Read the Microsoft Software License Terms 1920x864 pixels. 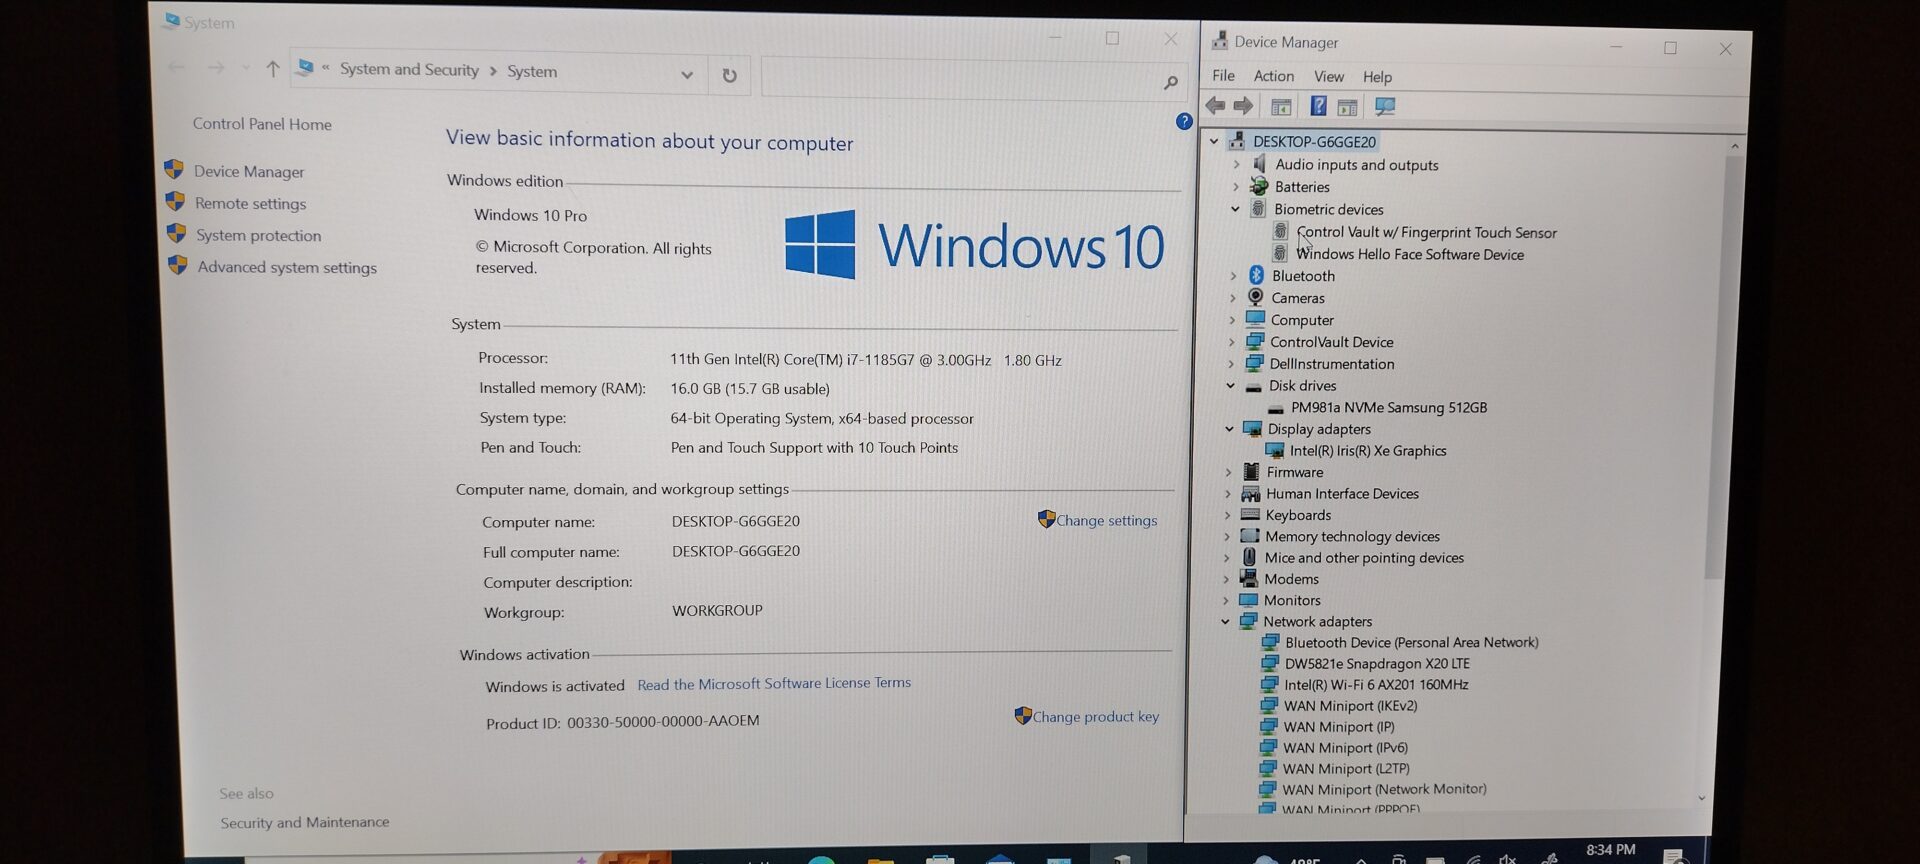coord(774,683)
